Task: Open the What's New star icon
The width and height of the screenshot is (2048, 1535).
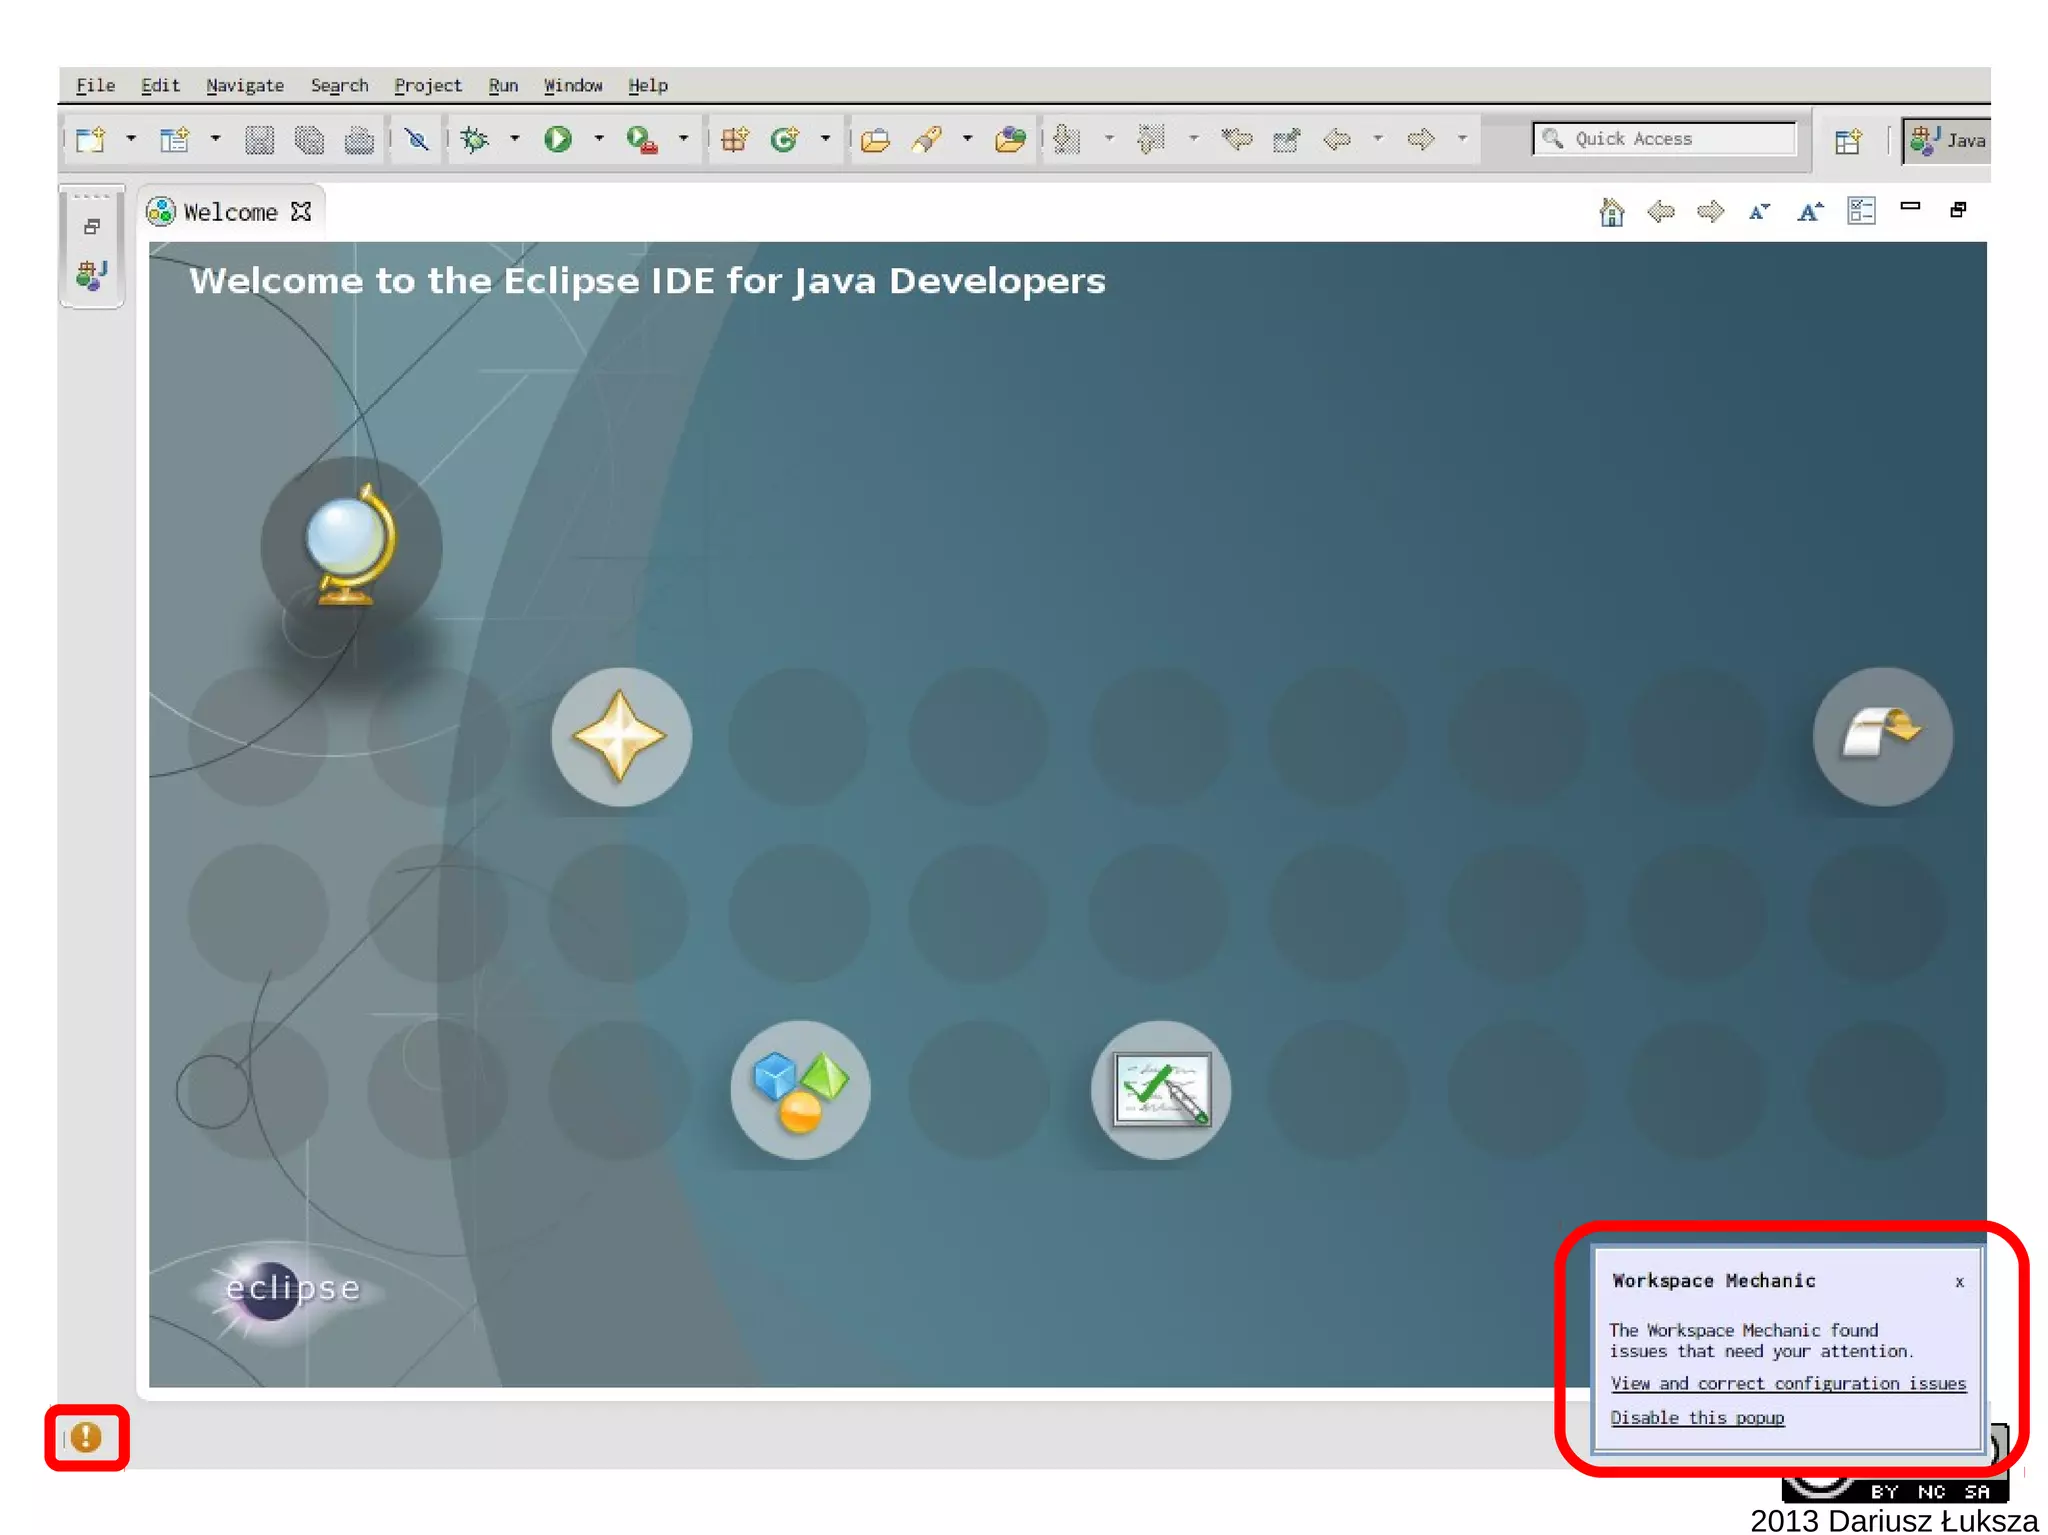Action: coord(620,737)
